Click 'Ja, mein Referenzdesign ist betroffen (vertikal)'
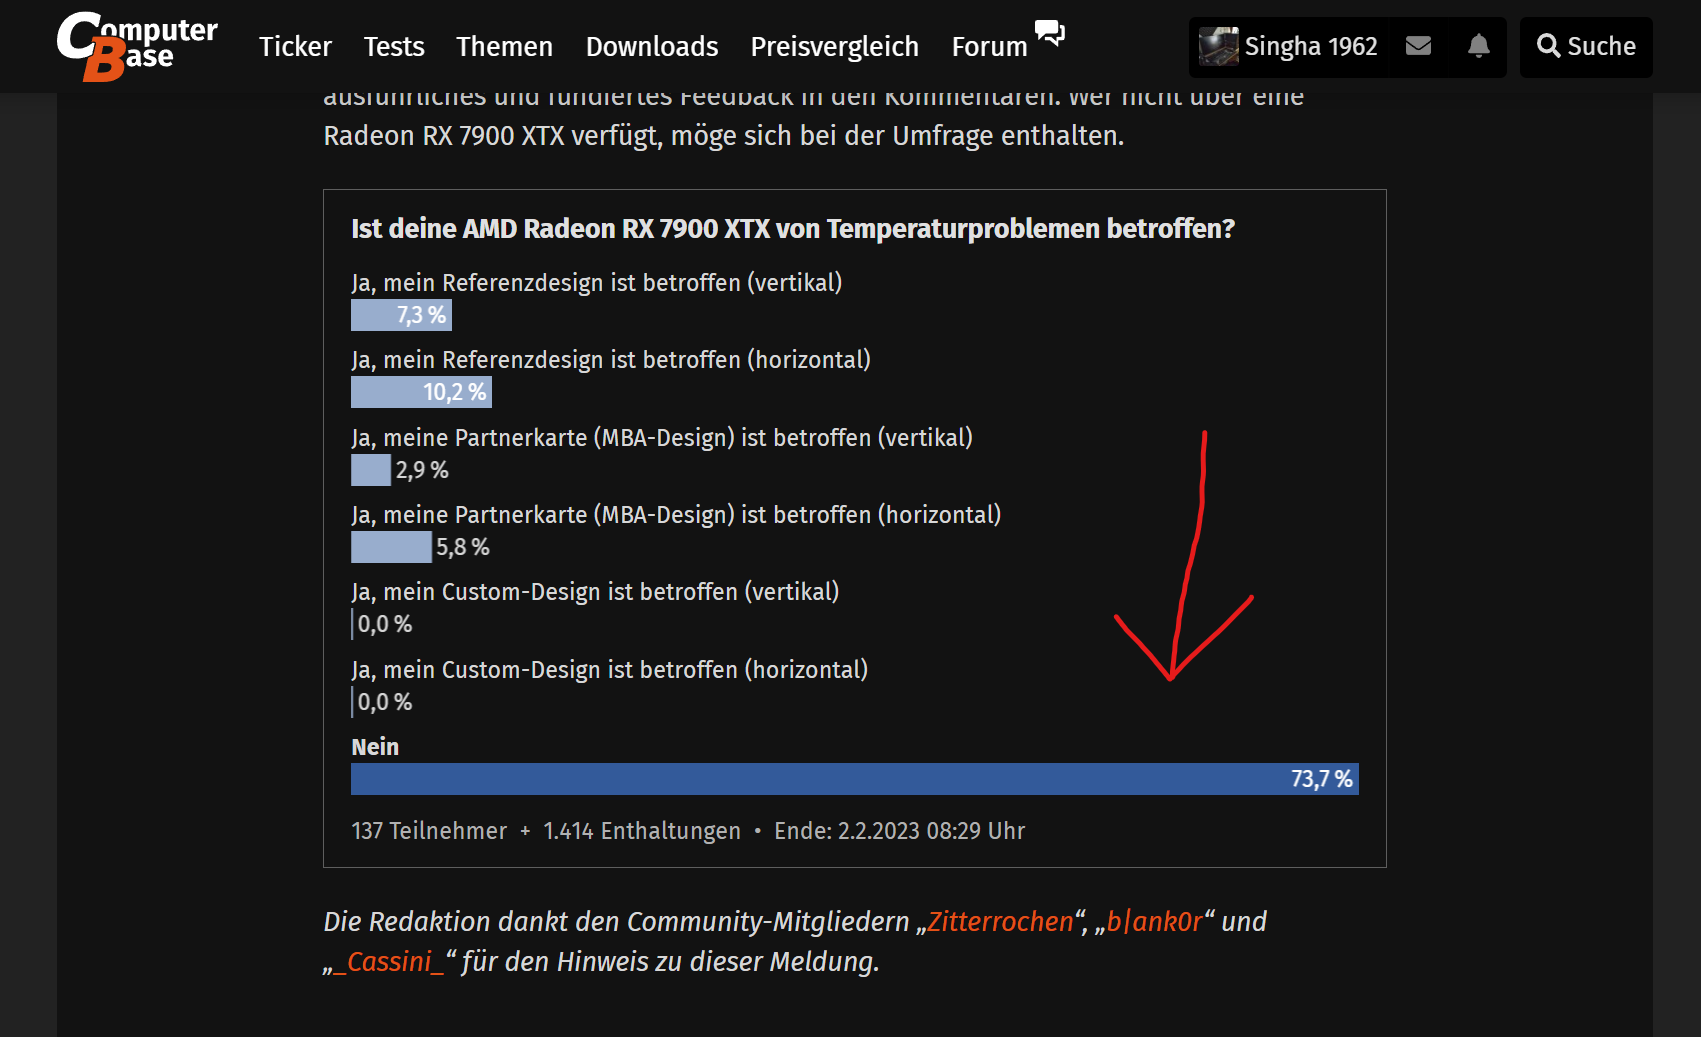 pos(597,283)
